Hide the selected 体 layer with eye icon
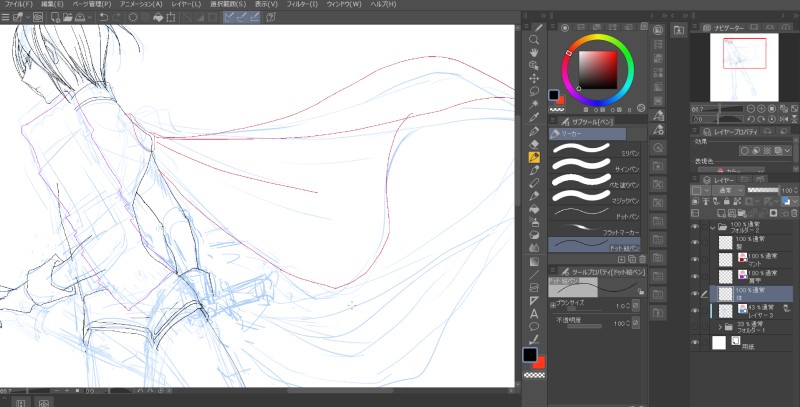 695,293
